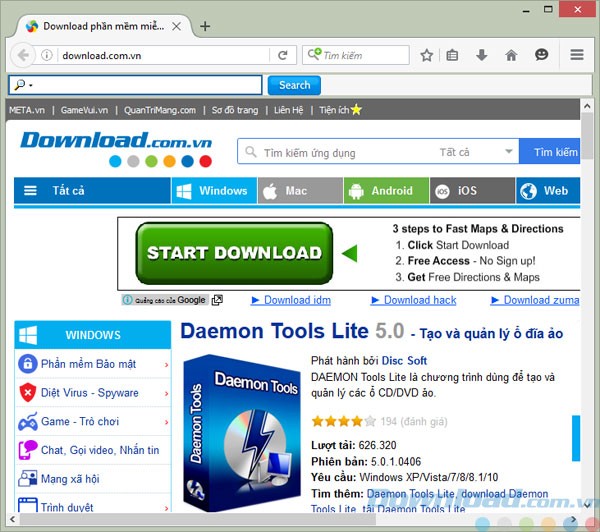Open the Firefox hamburger menu
This screenshot has height=532, width=600.
pos(577,55)
